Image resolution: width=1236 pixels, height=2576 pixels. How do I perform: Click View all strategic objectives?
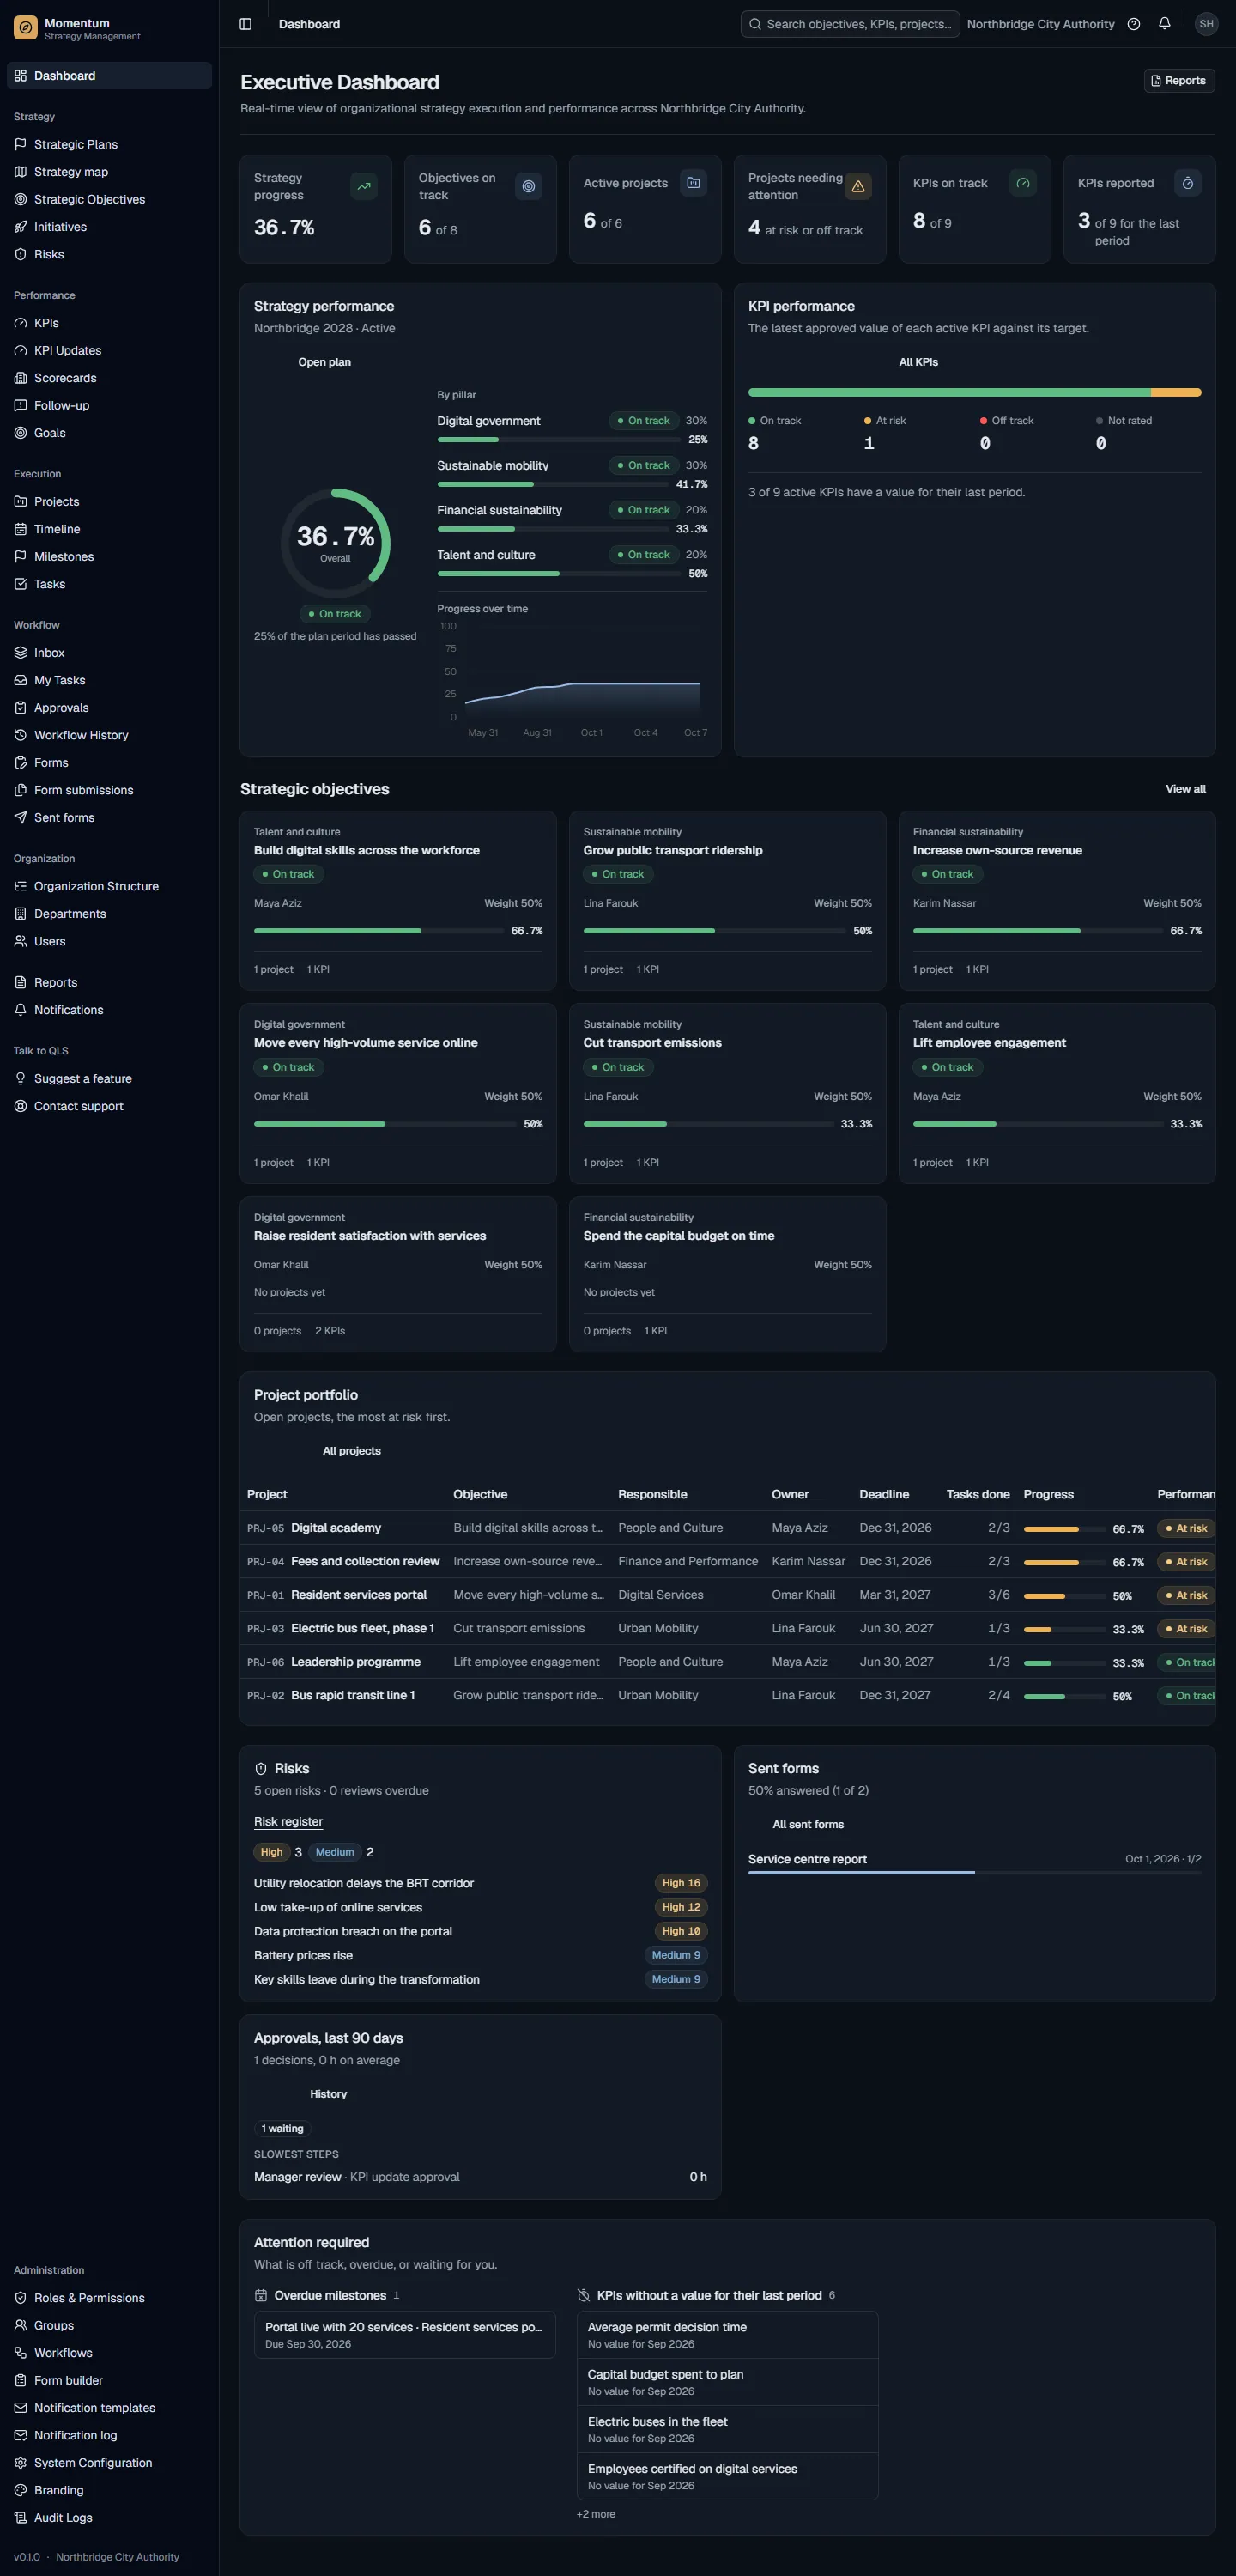point(1186,789)
